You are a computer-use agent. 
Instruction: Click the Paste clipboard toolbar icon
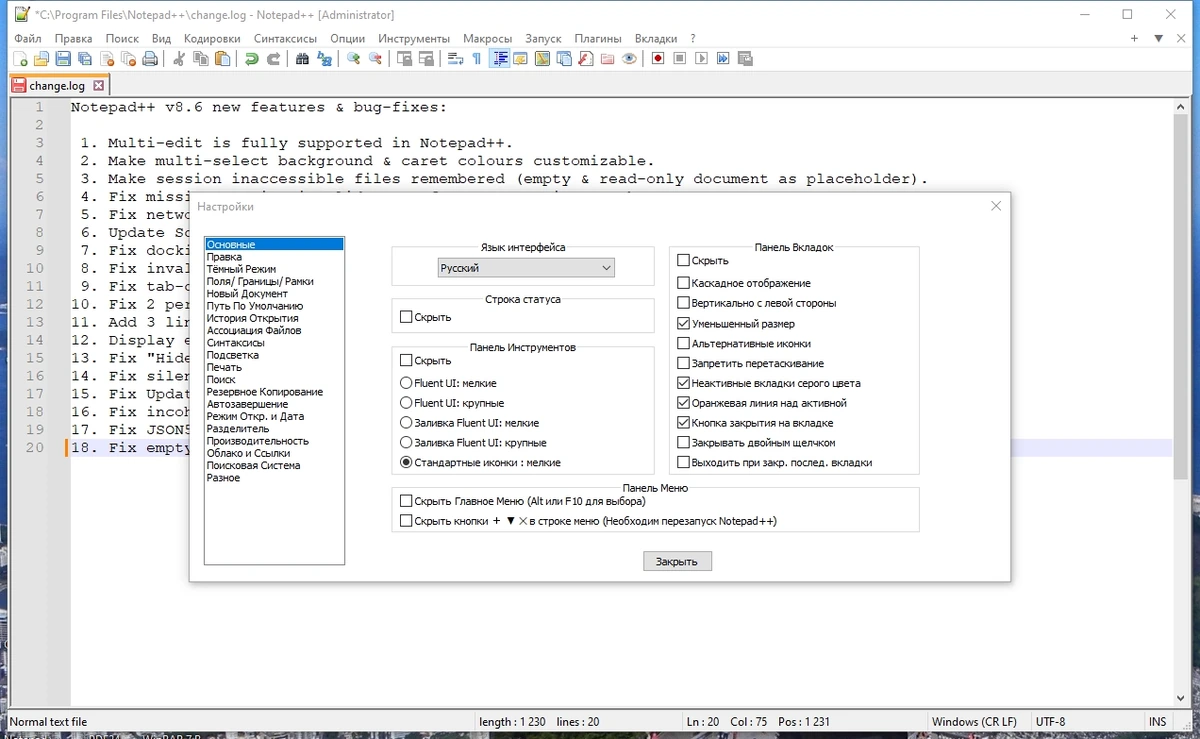(x=223, y=59)
